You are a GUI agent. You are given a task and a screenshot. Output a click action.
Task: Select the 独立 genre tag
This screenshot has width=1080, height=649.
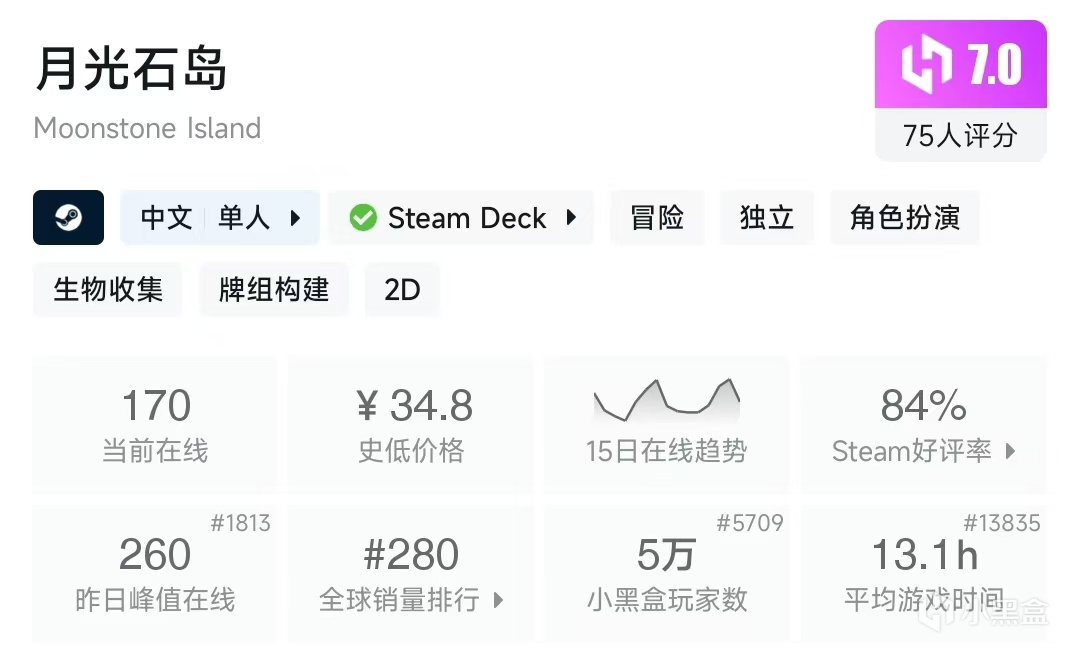click(x=766, y=218)
